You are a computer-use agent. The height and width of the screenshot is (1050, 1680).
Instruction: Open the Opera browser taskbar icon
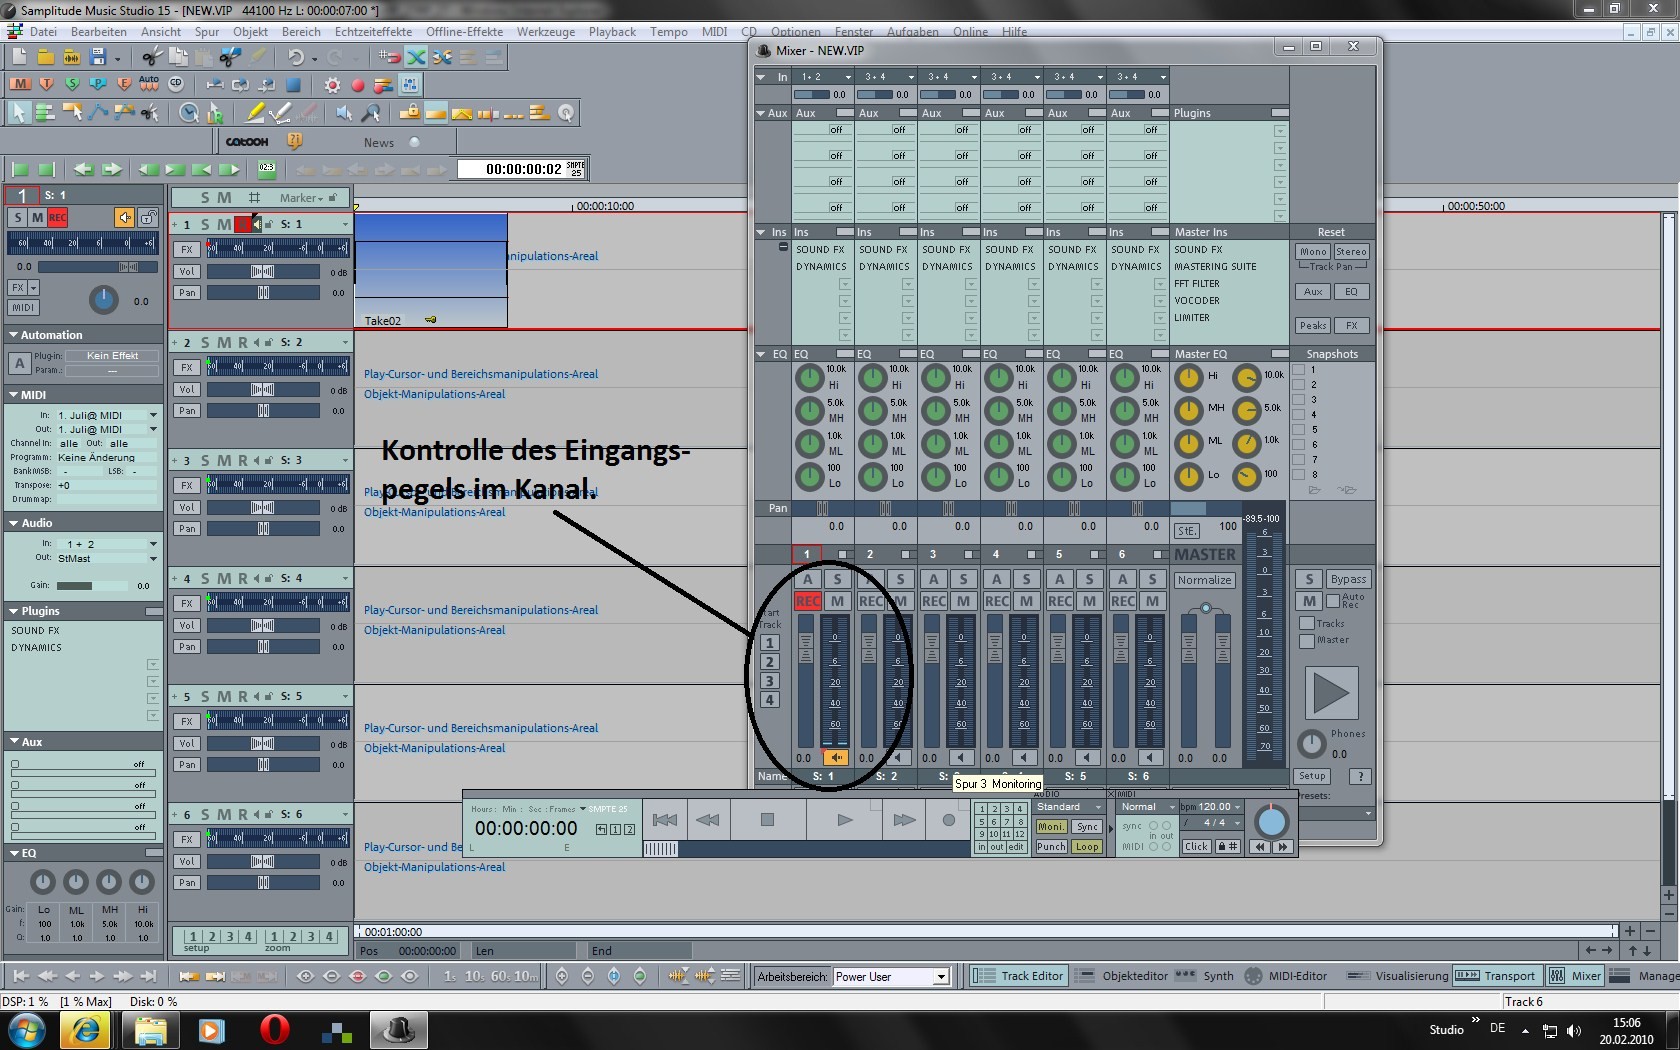pos(274,1029)
